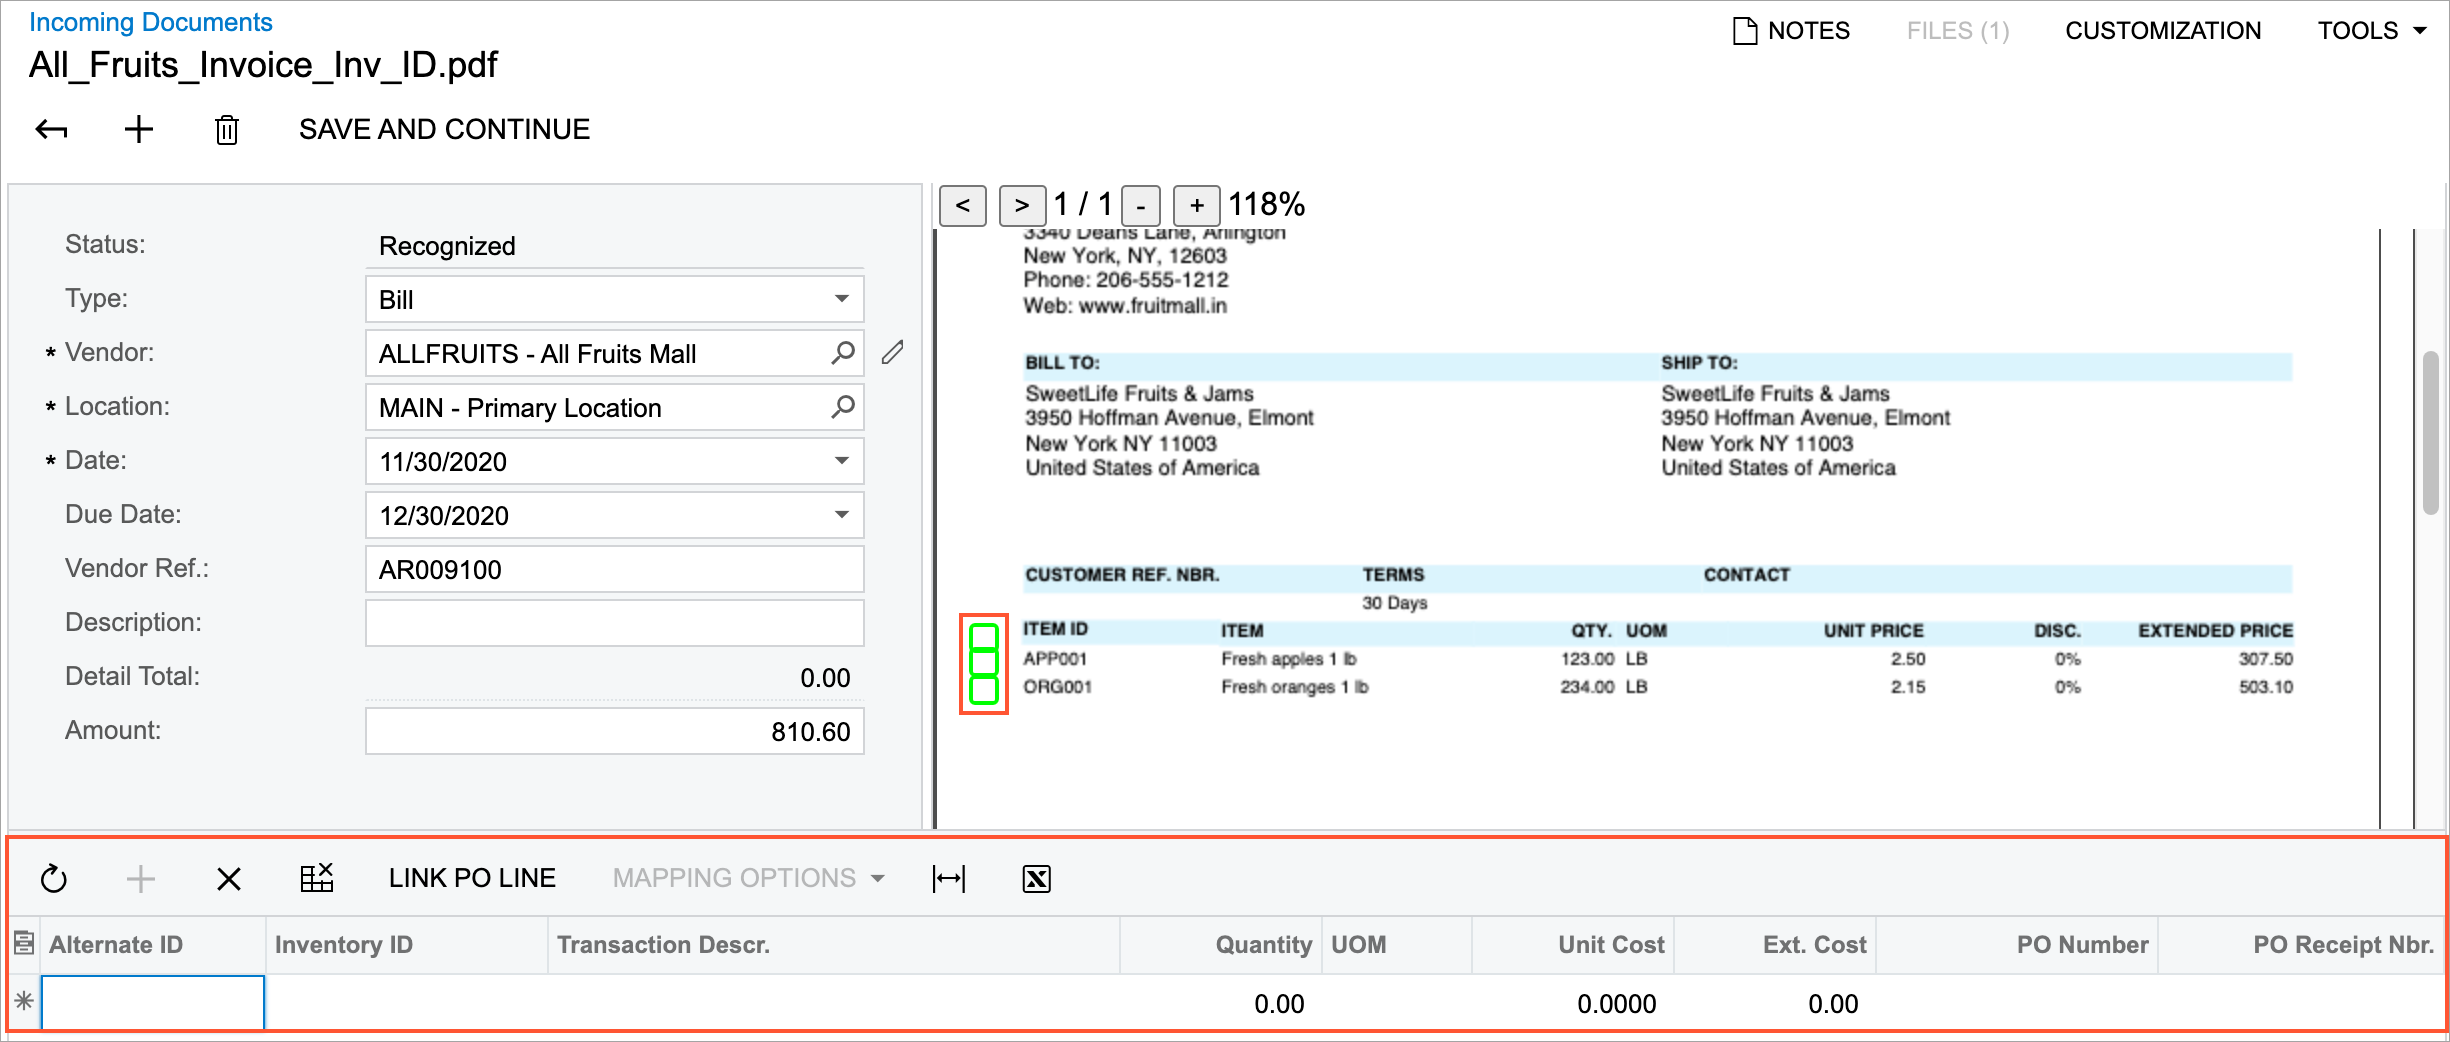Edit vendor with the pencil icon
Viewport: 2450px width, 1042px height.
coord(892,352)
